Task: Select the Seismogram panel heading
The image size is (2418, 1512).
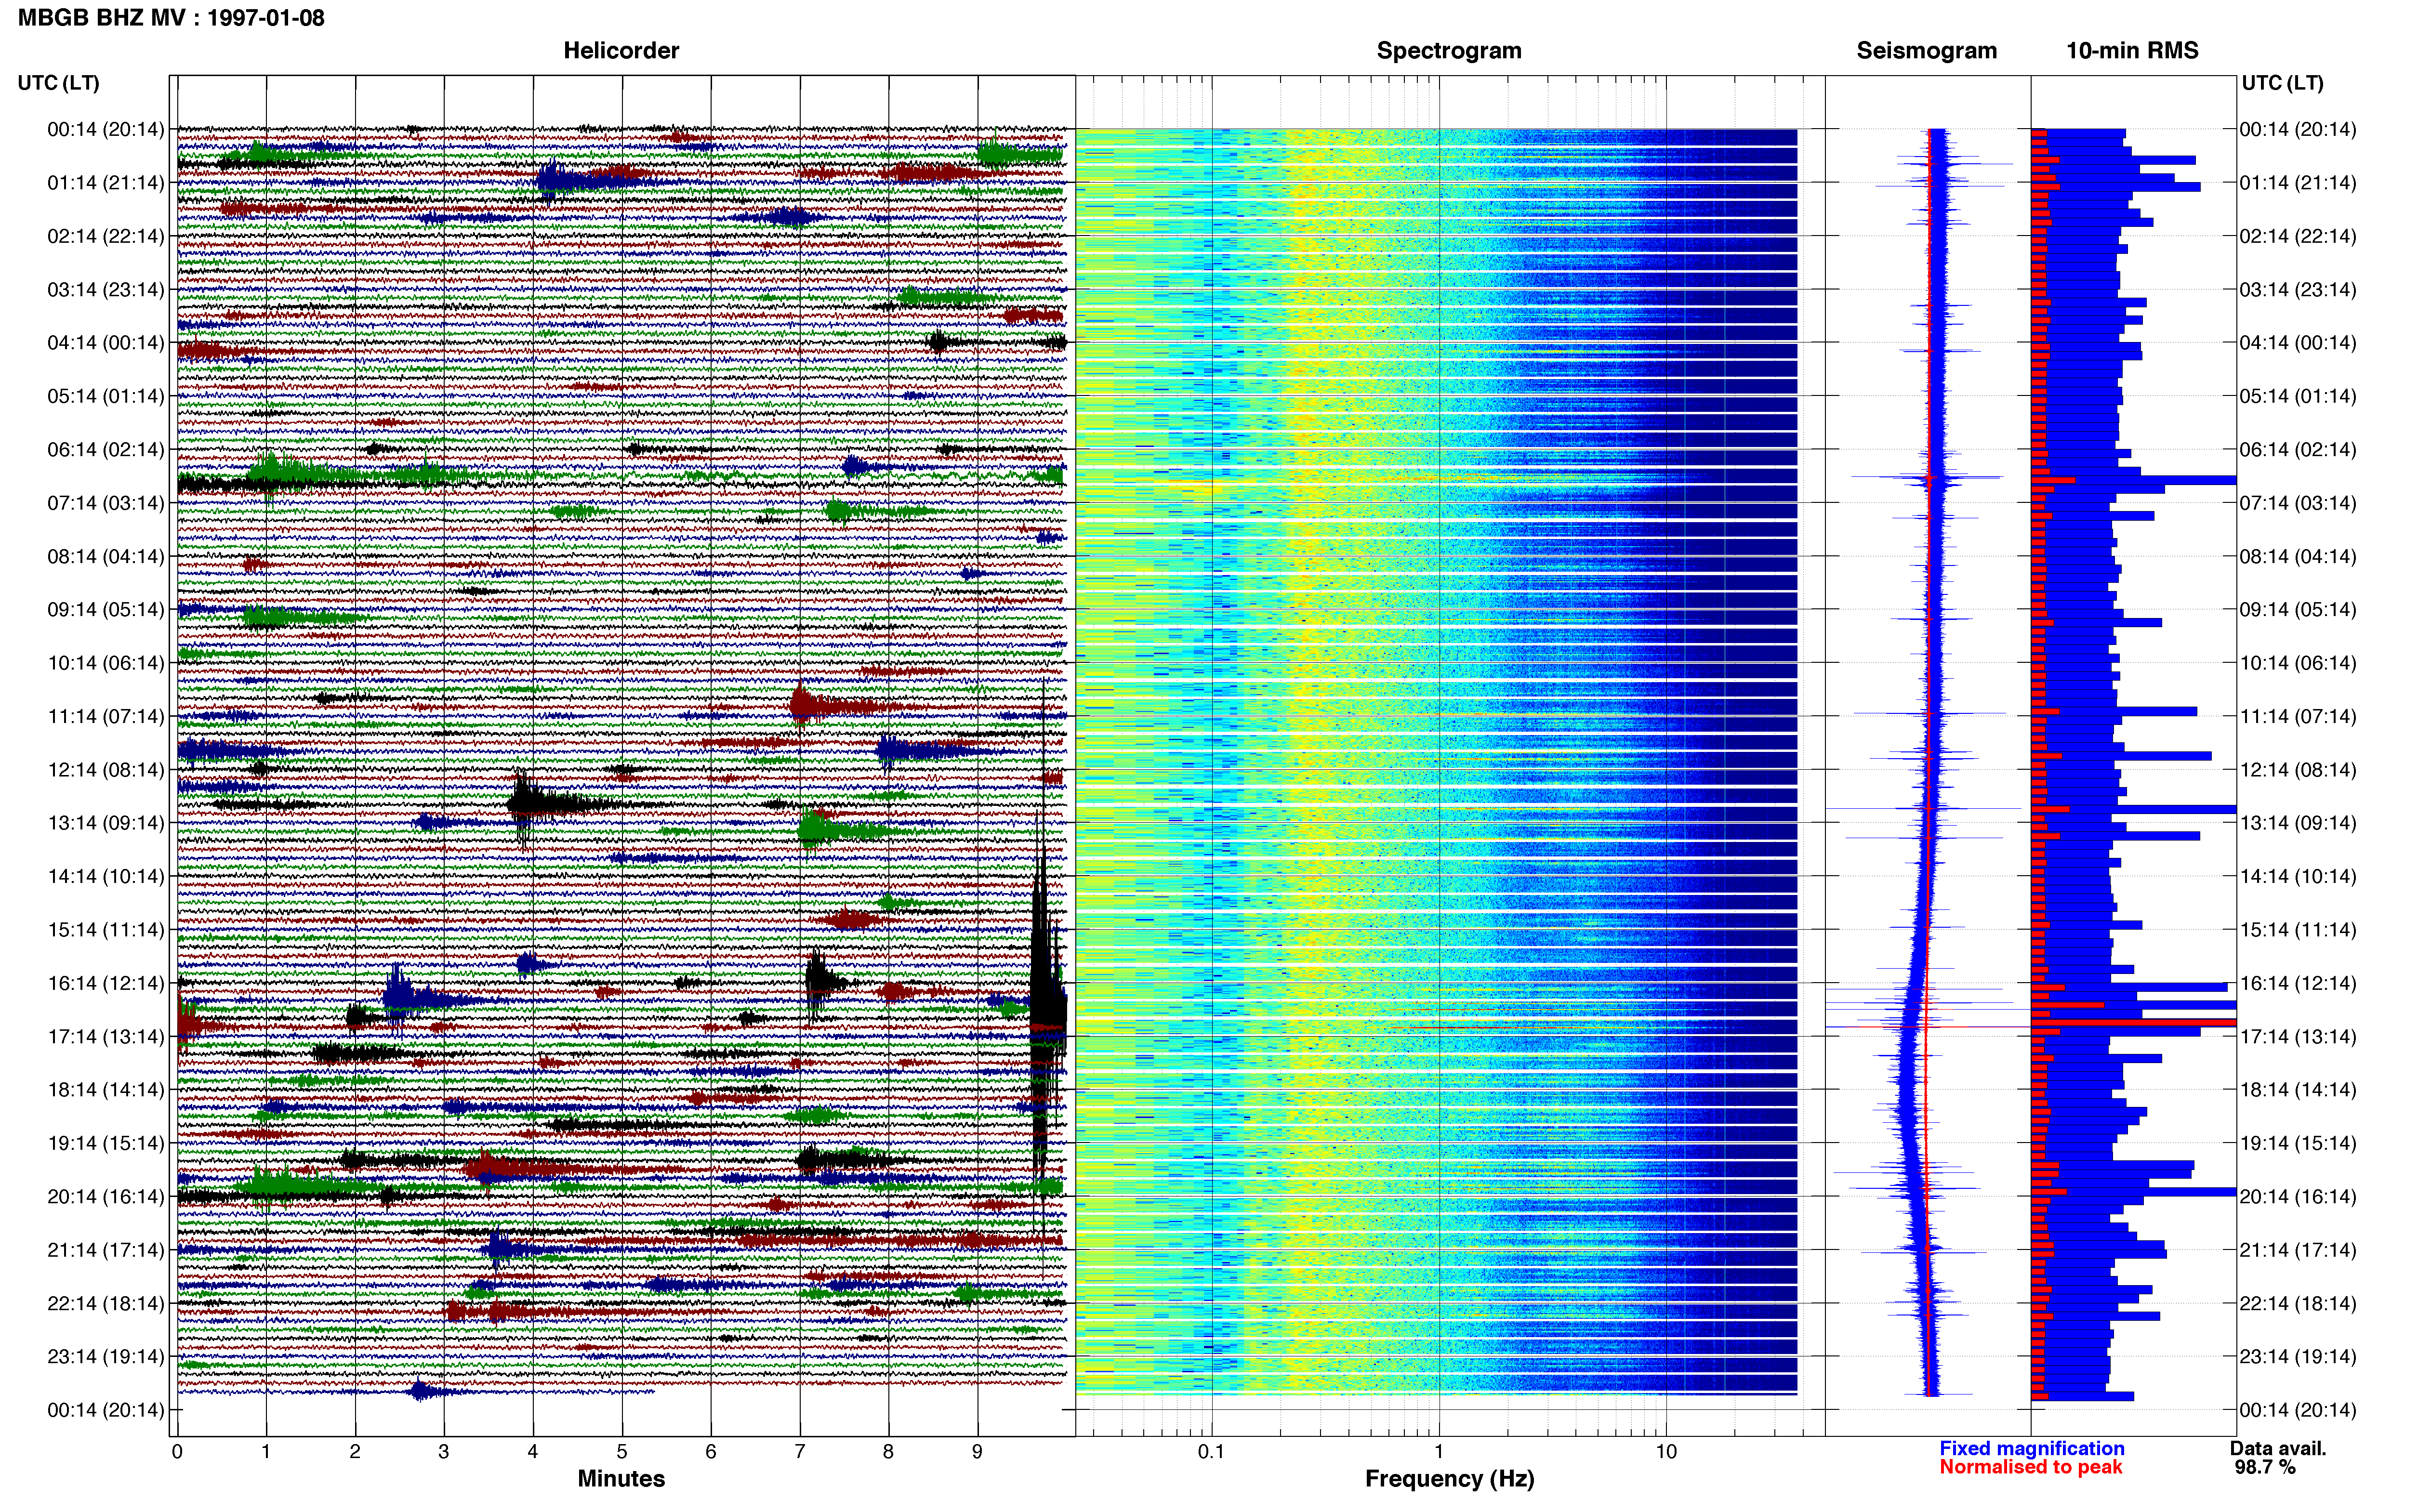Action: point(1926,51)
